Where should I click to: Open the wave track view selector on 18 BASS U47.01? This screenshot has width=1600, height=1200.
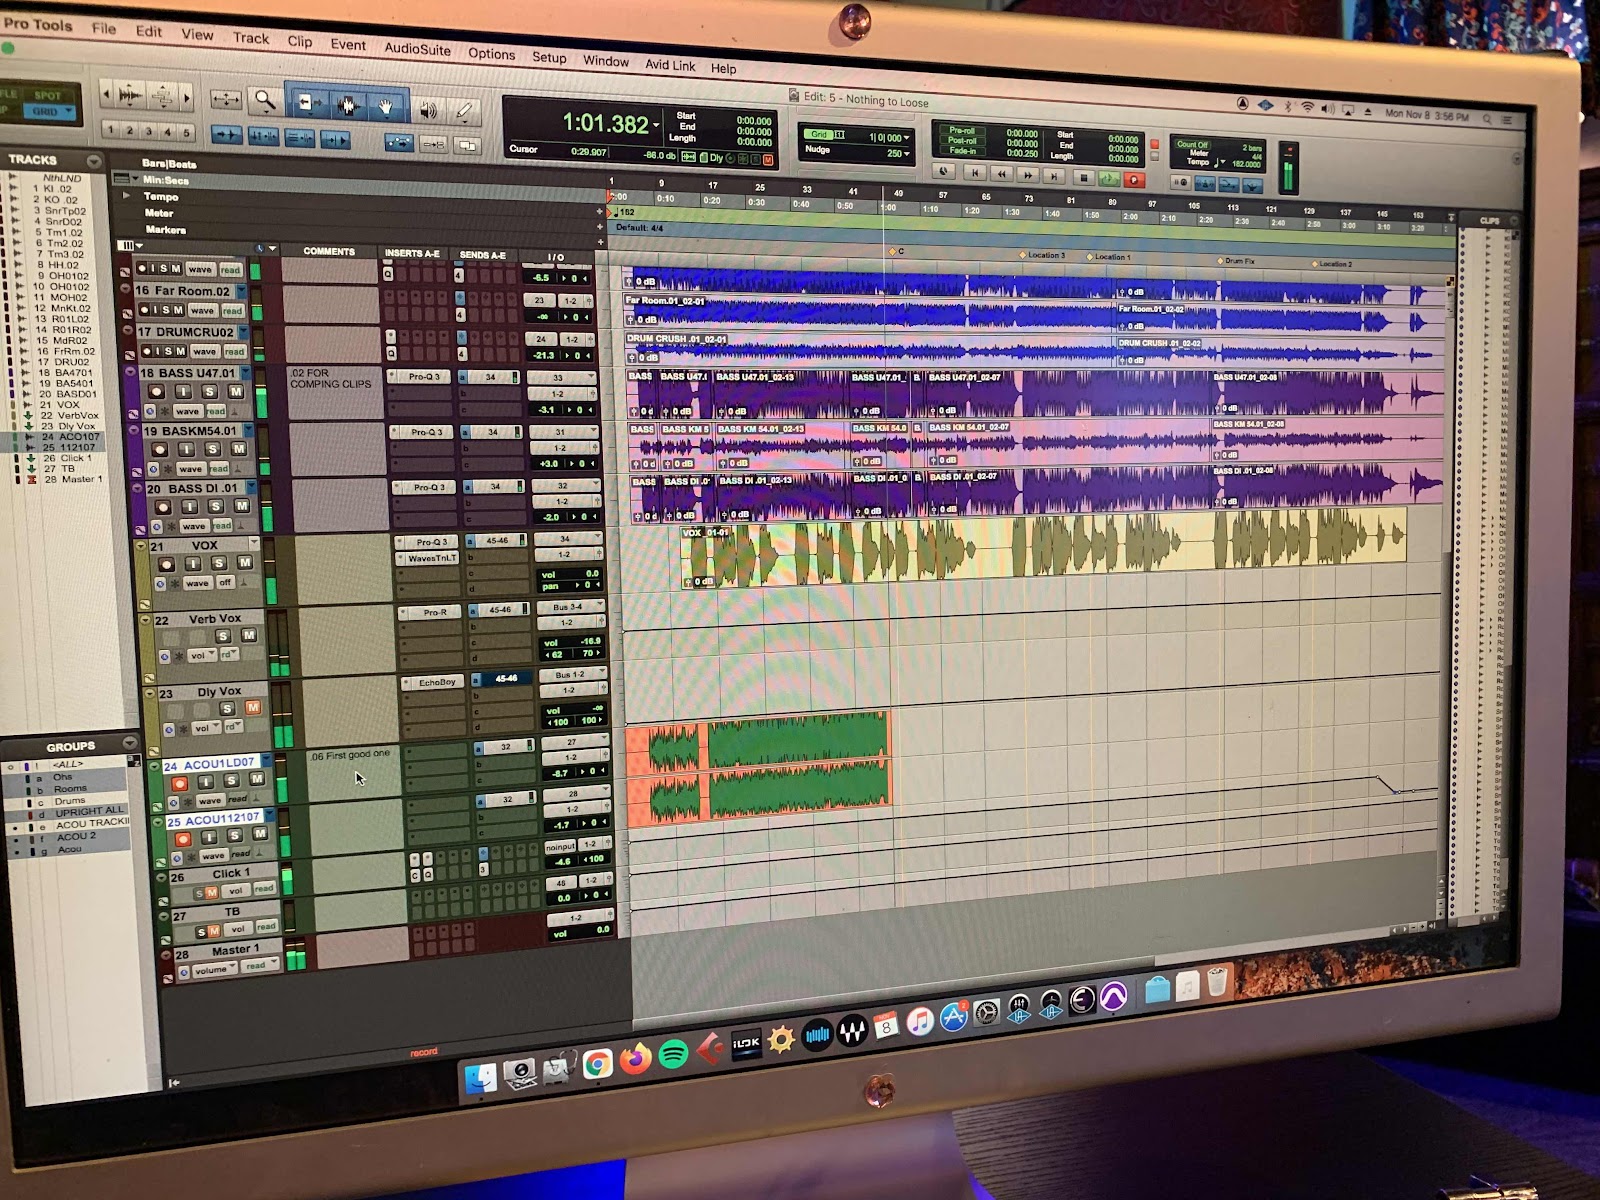point(188,411)
